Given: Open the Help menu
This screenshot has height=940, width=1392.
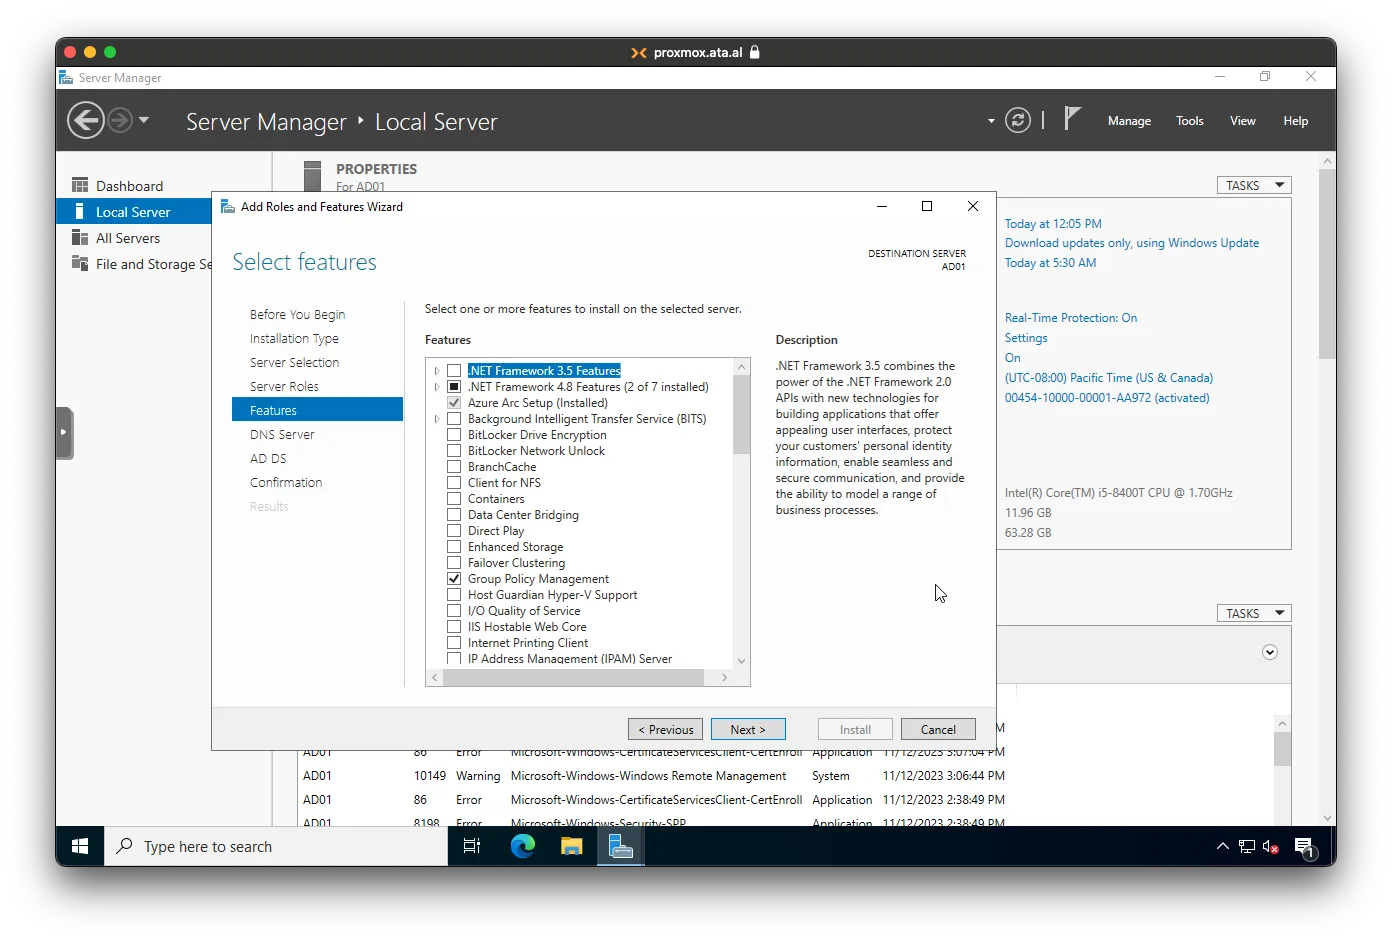Looking at the screenshot, I should tap(1296, 121).
